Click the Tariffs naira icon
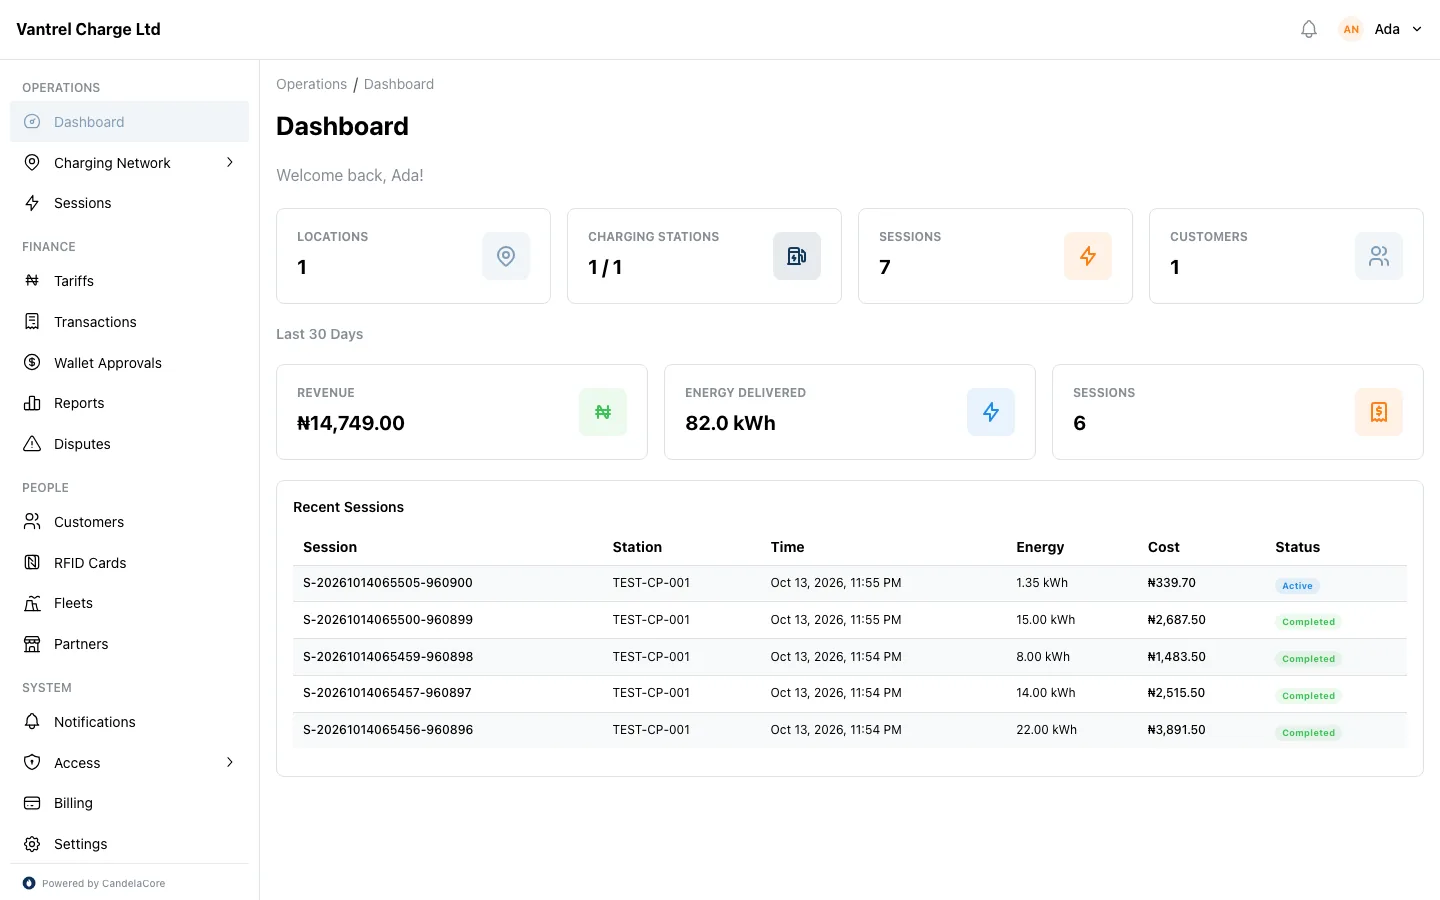 (32, 281)
